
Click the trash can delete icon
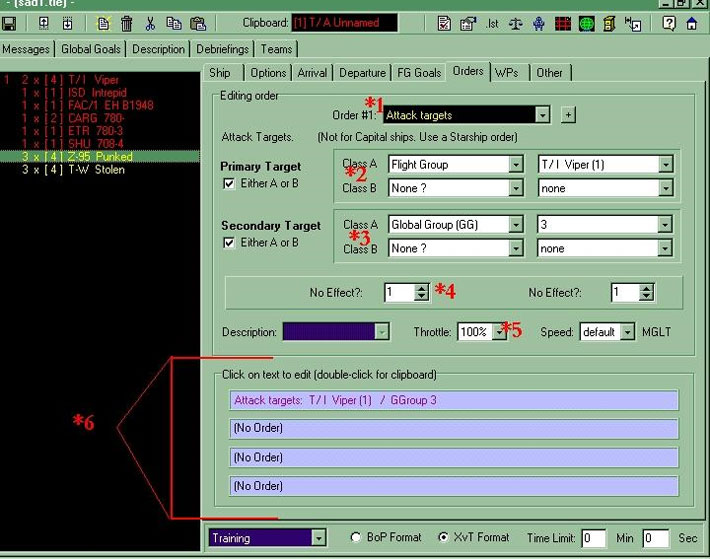(x=127, y=24)
